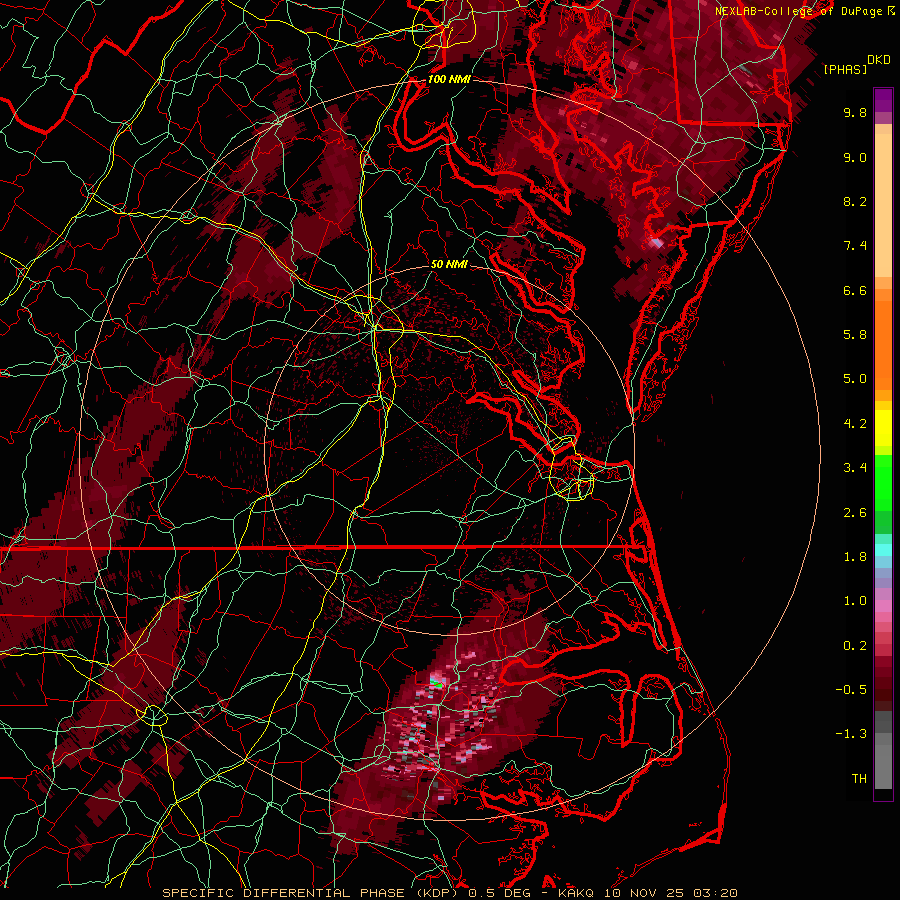Pick the yellow segment of the color scale
Image resolution: width=900 pixels, height=900 pixels.
click(x=883, y=428)
